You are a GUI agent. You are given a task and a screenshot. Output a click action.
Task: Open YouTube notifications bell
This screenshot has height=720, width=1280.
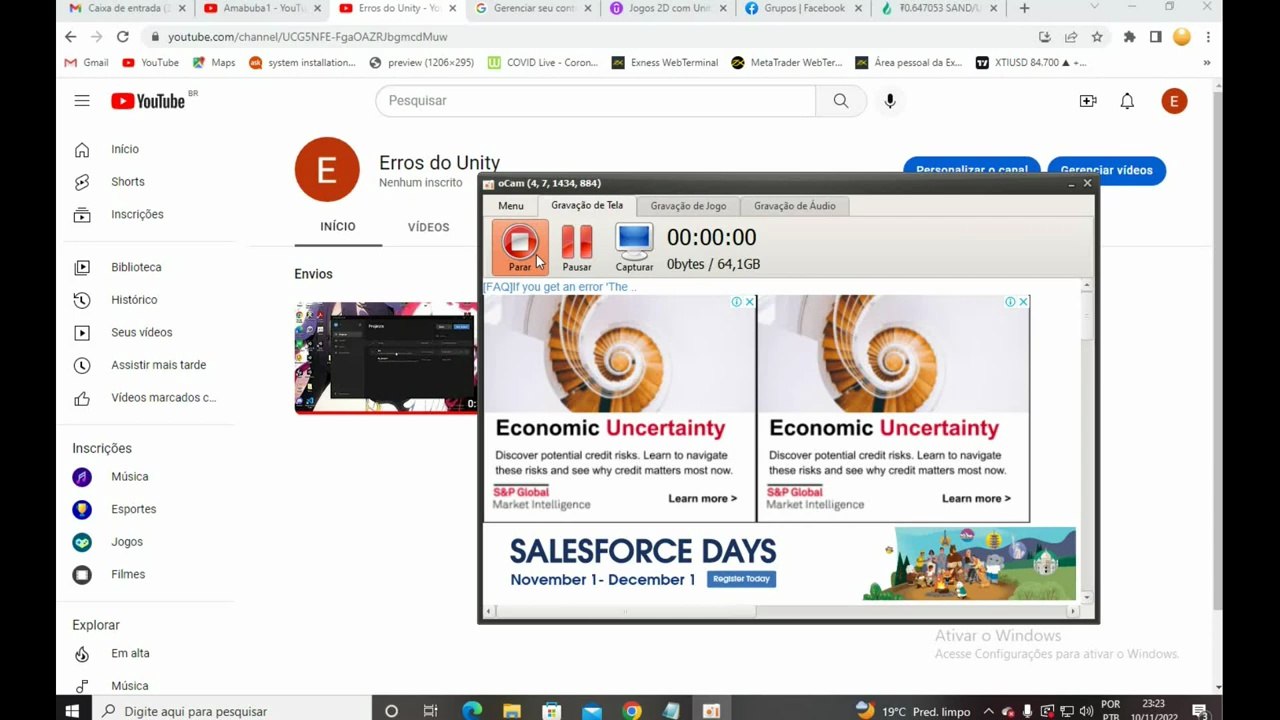[x=1127, y=101]
